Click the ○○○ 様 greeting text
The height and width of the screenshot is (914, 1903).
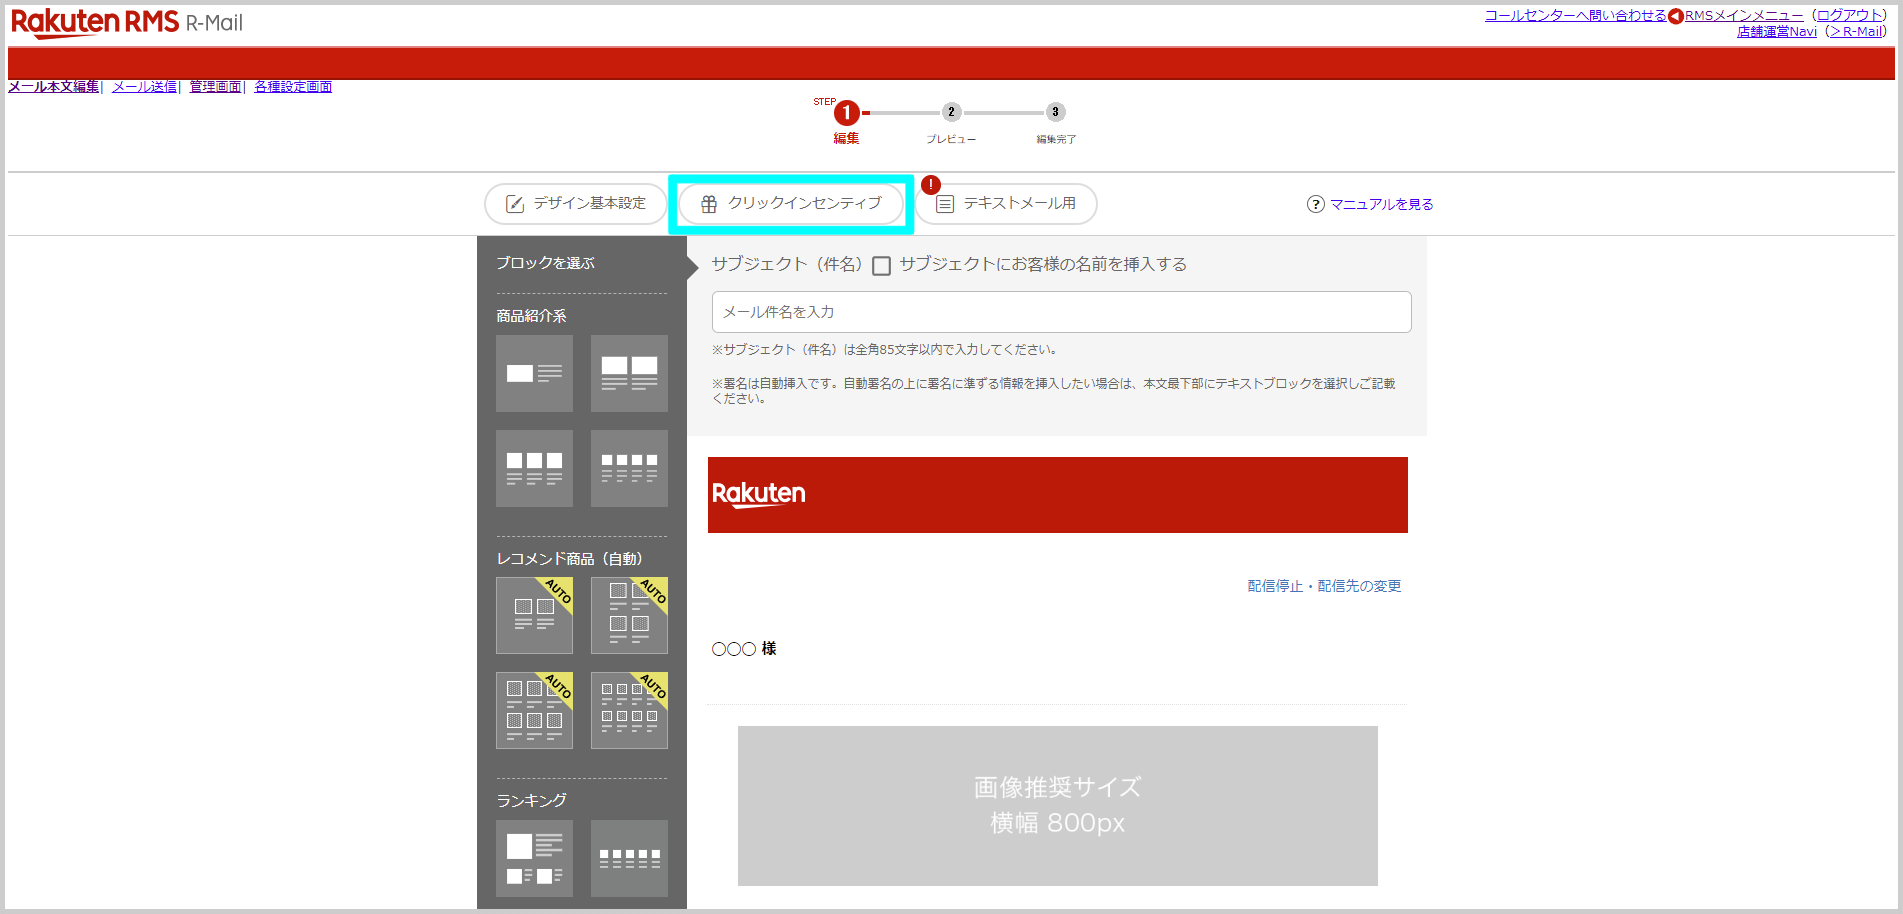[744, 649]
